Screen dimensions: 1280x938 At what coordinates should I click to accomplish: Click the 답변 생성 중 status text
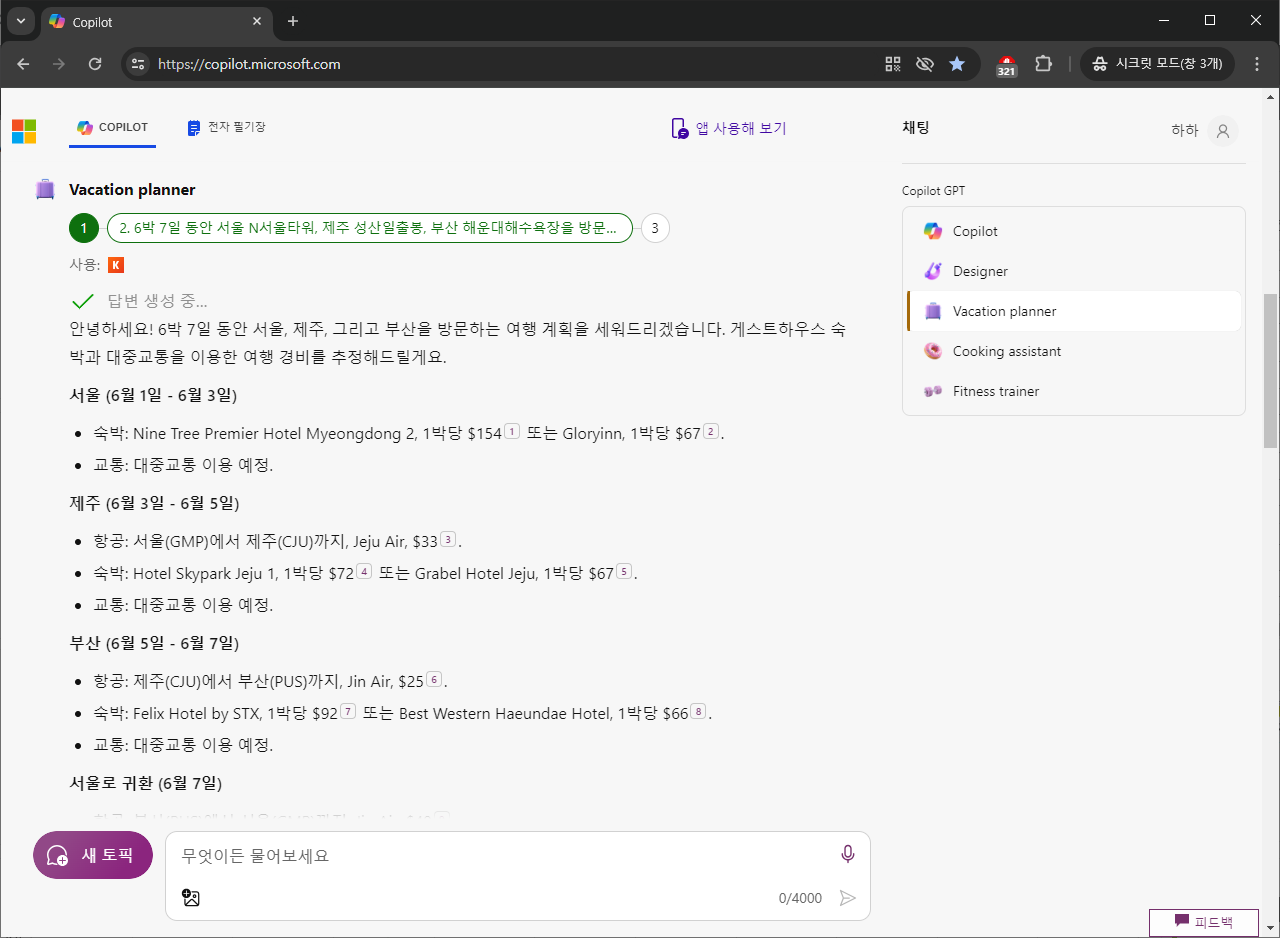click(157, 301)
